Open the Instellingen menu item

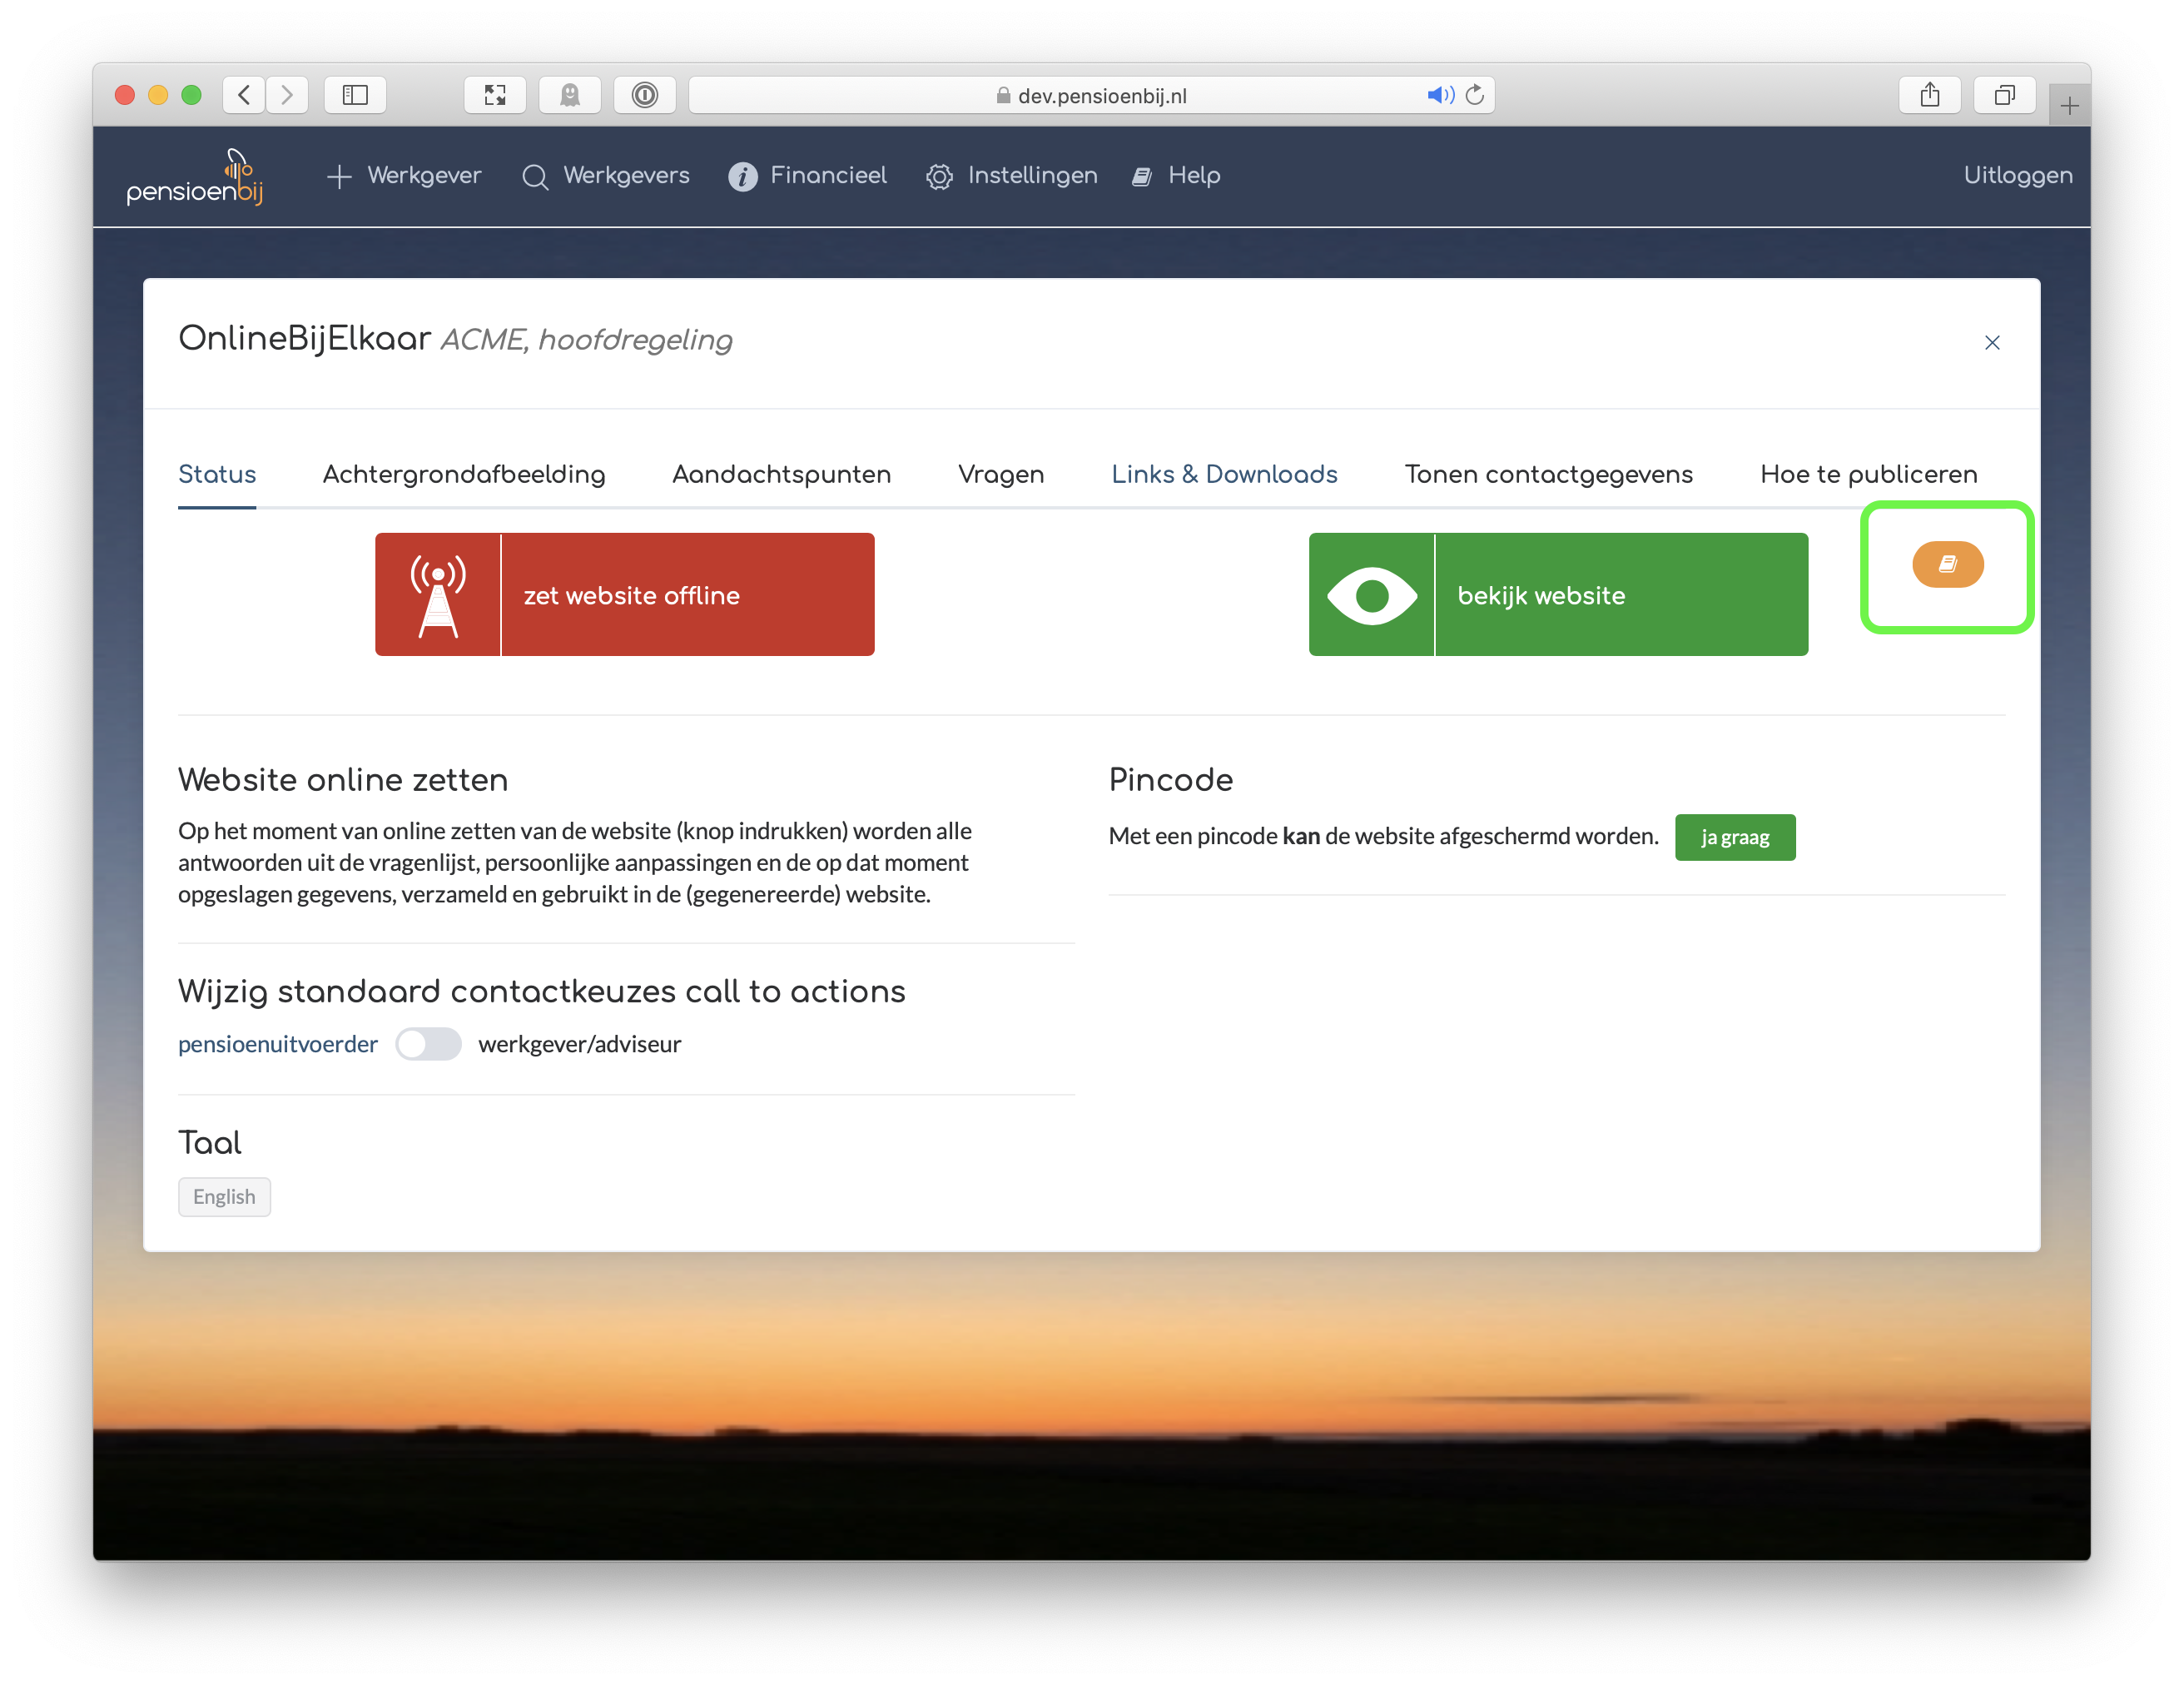tap(1011, 176)
